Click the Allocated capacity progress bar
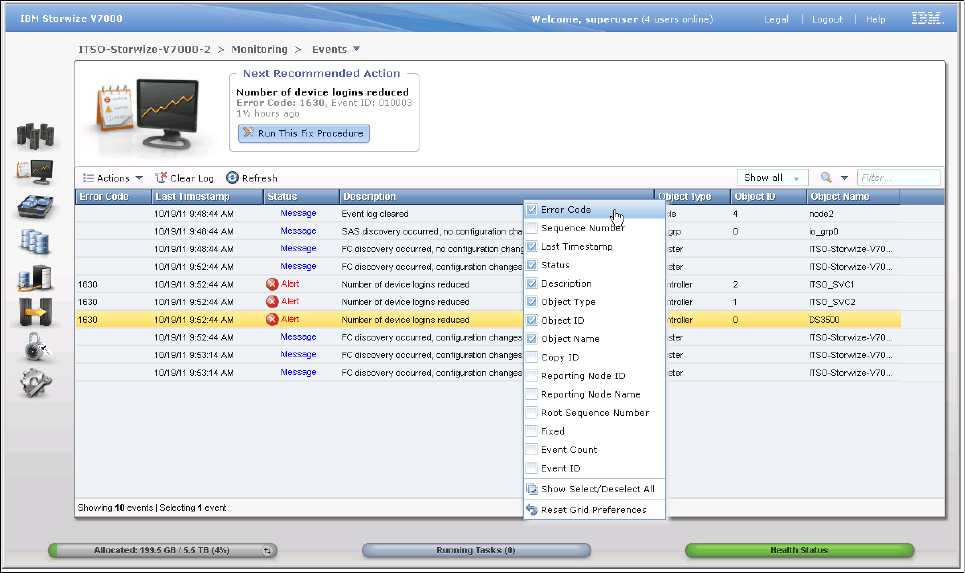Screen dimensions: 965x573 pyautogui.click(x=163, y=550)
